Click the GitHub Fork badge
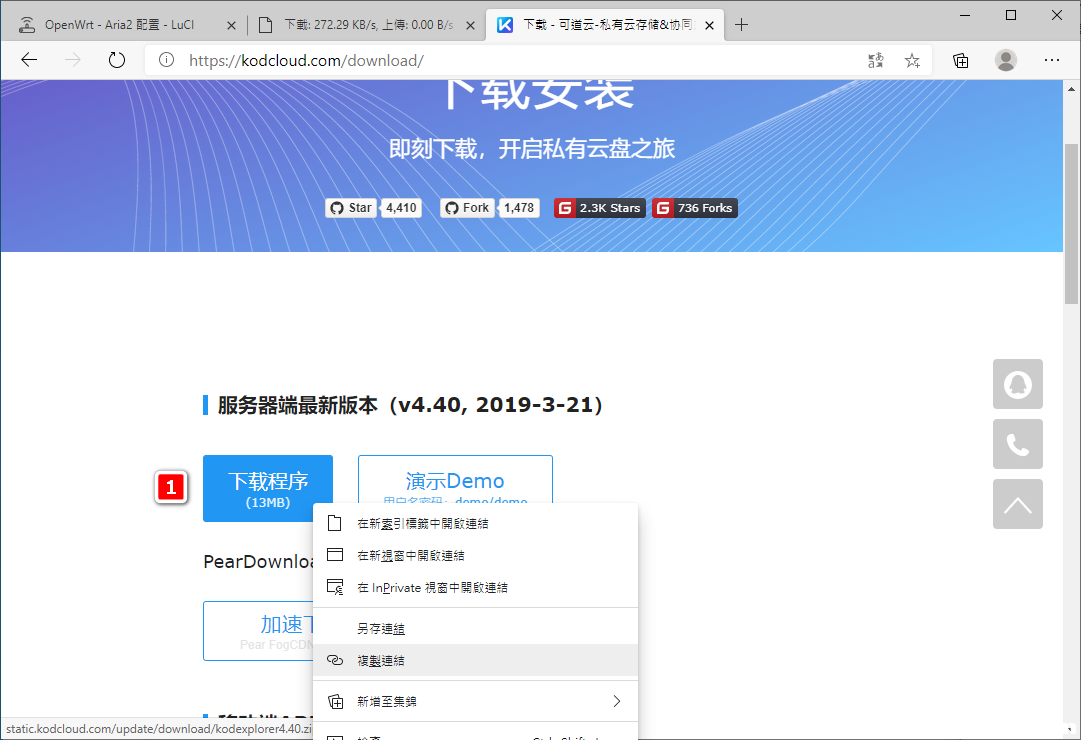This screenshot has width=1081, height=740. (467, 208)
